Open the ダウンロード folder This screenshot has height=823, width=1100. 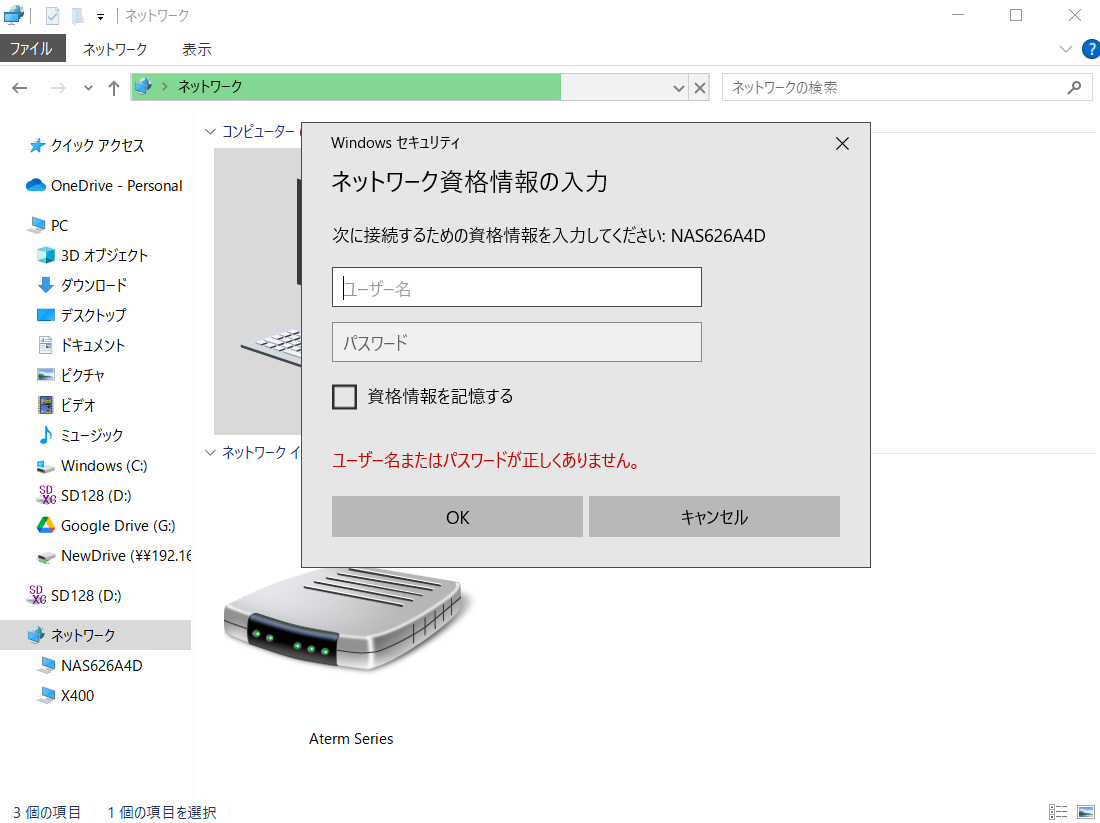coord(93,286)
